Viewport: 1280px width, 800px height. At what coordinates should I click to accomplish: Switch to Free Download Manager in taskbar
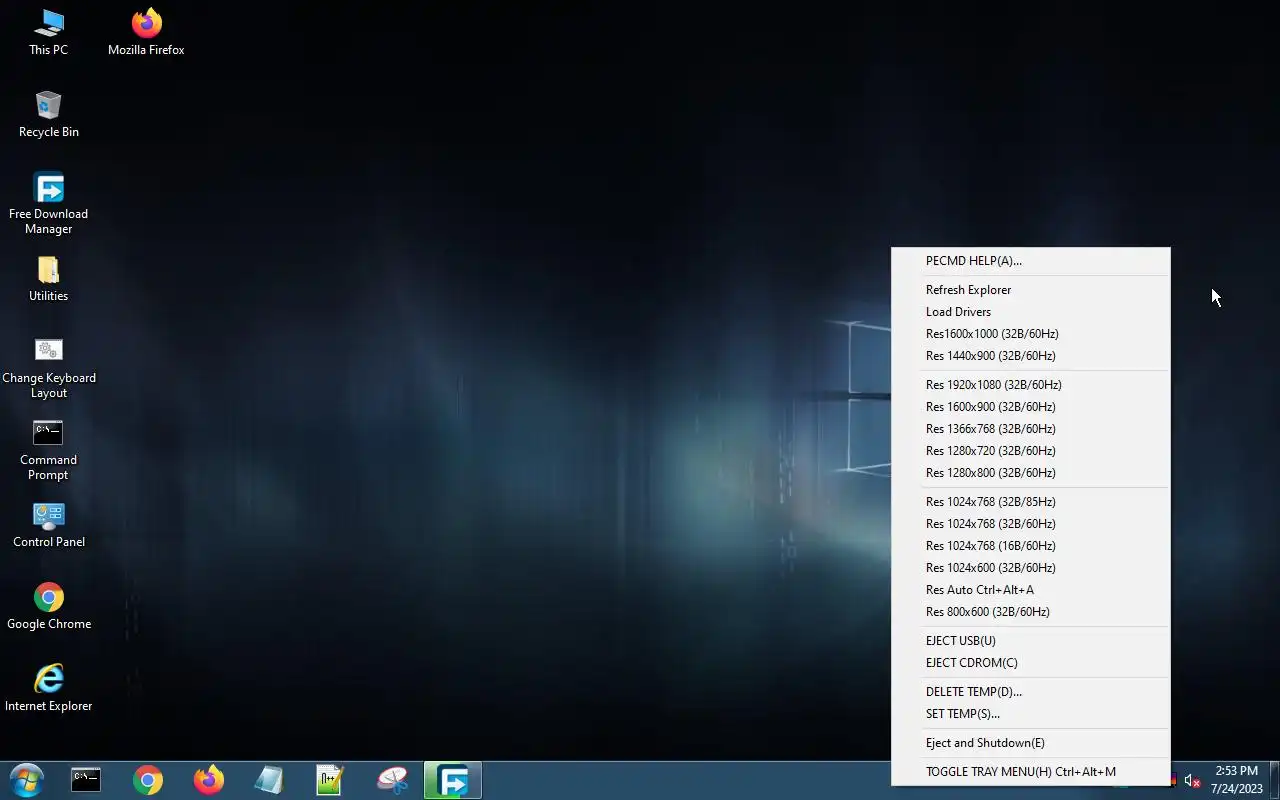(453, 780)
